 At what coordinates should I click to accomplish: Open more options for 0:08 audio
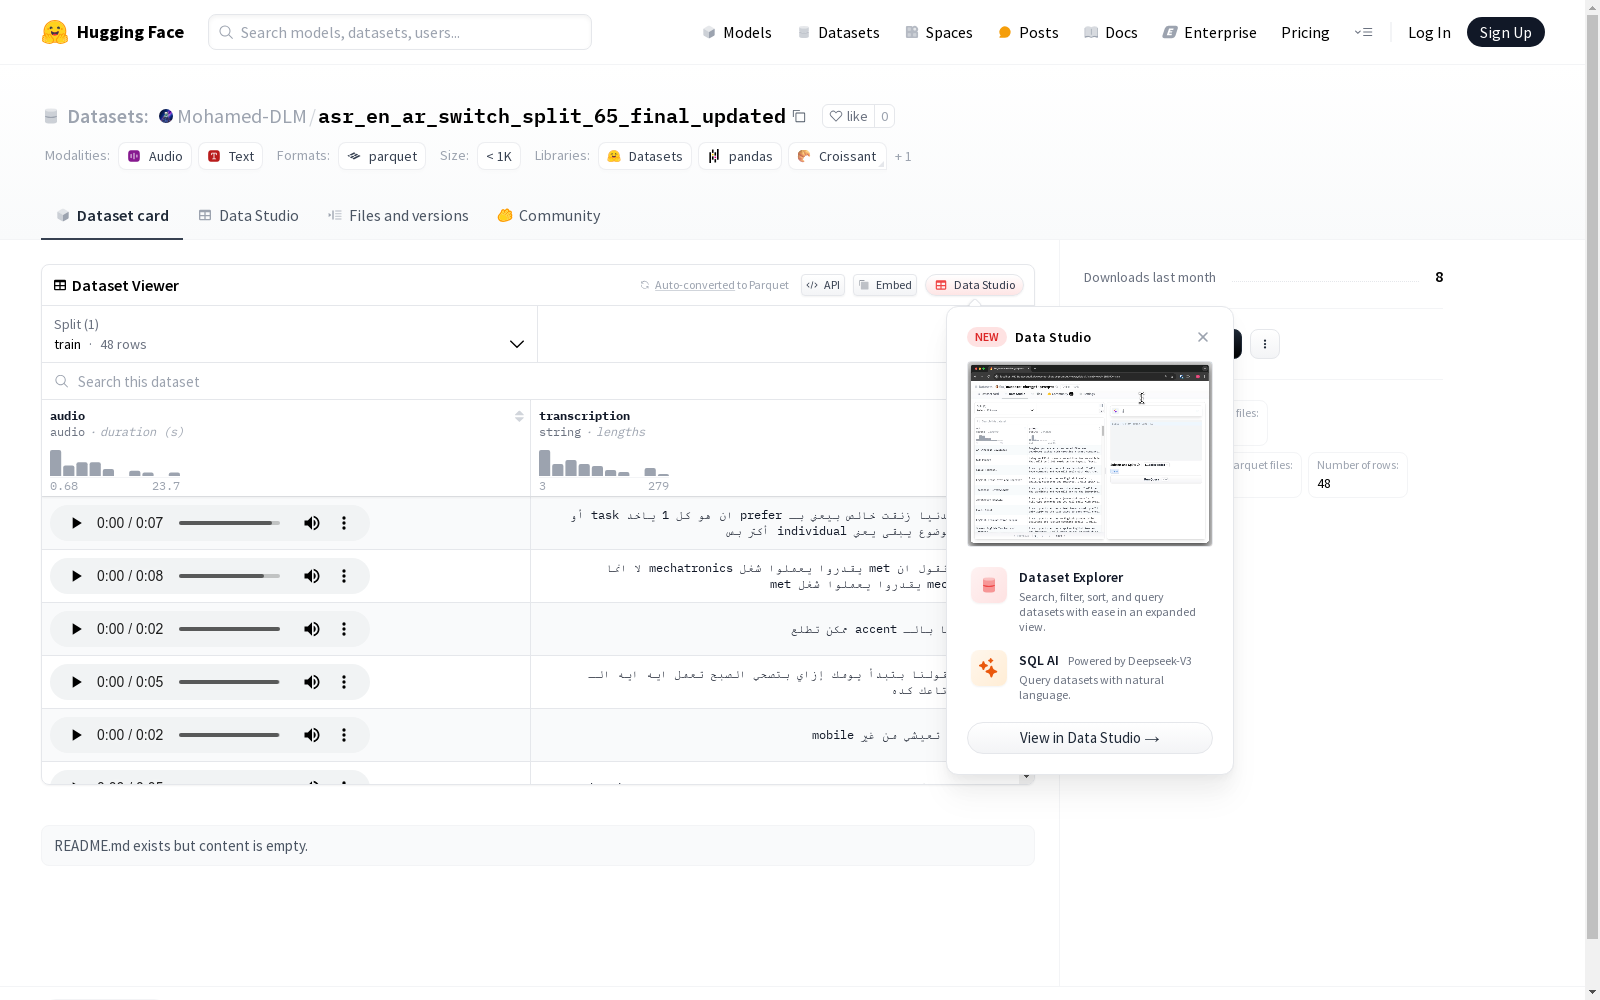tap(344, 576)
